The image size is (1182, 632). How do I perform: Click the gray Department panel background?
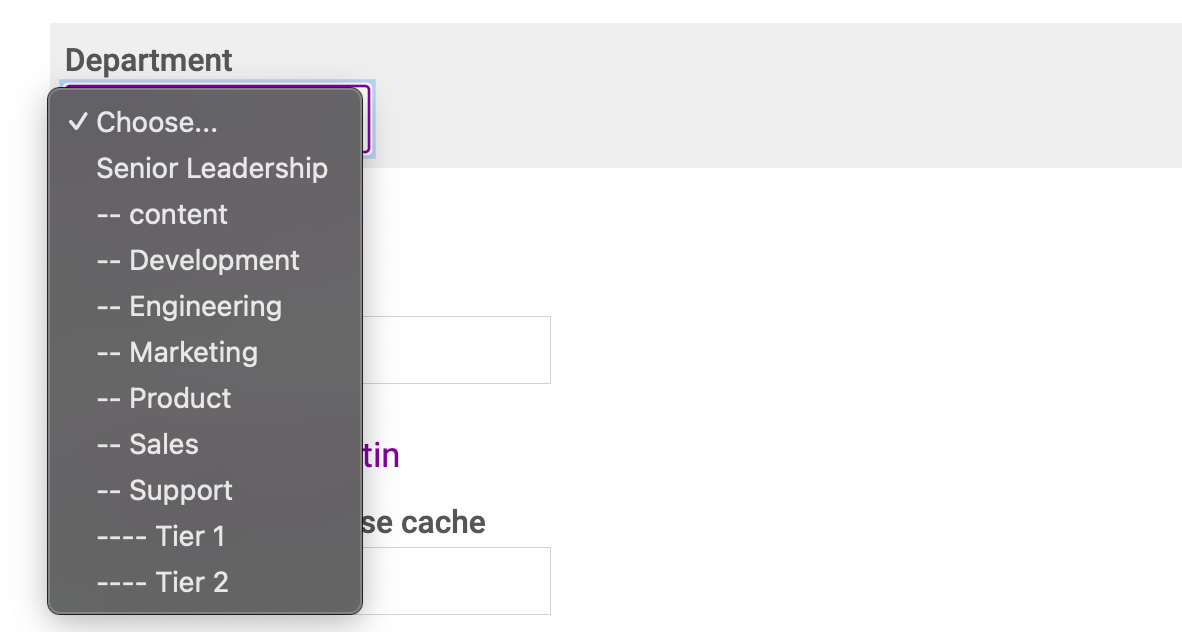coord(754,95)
